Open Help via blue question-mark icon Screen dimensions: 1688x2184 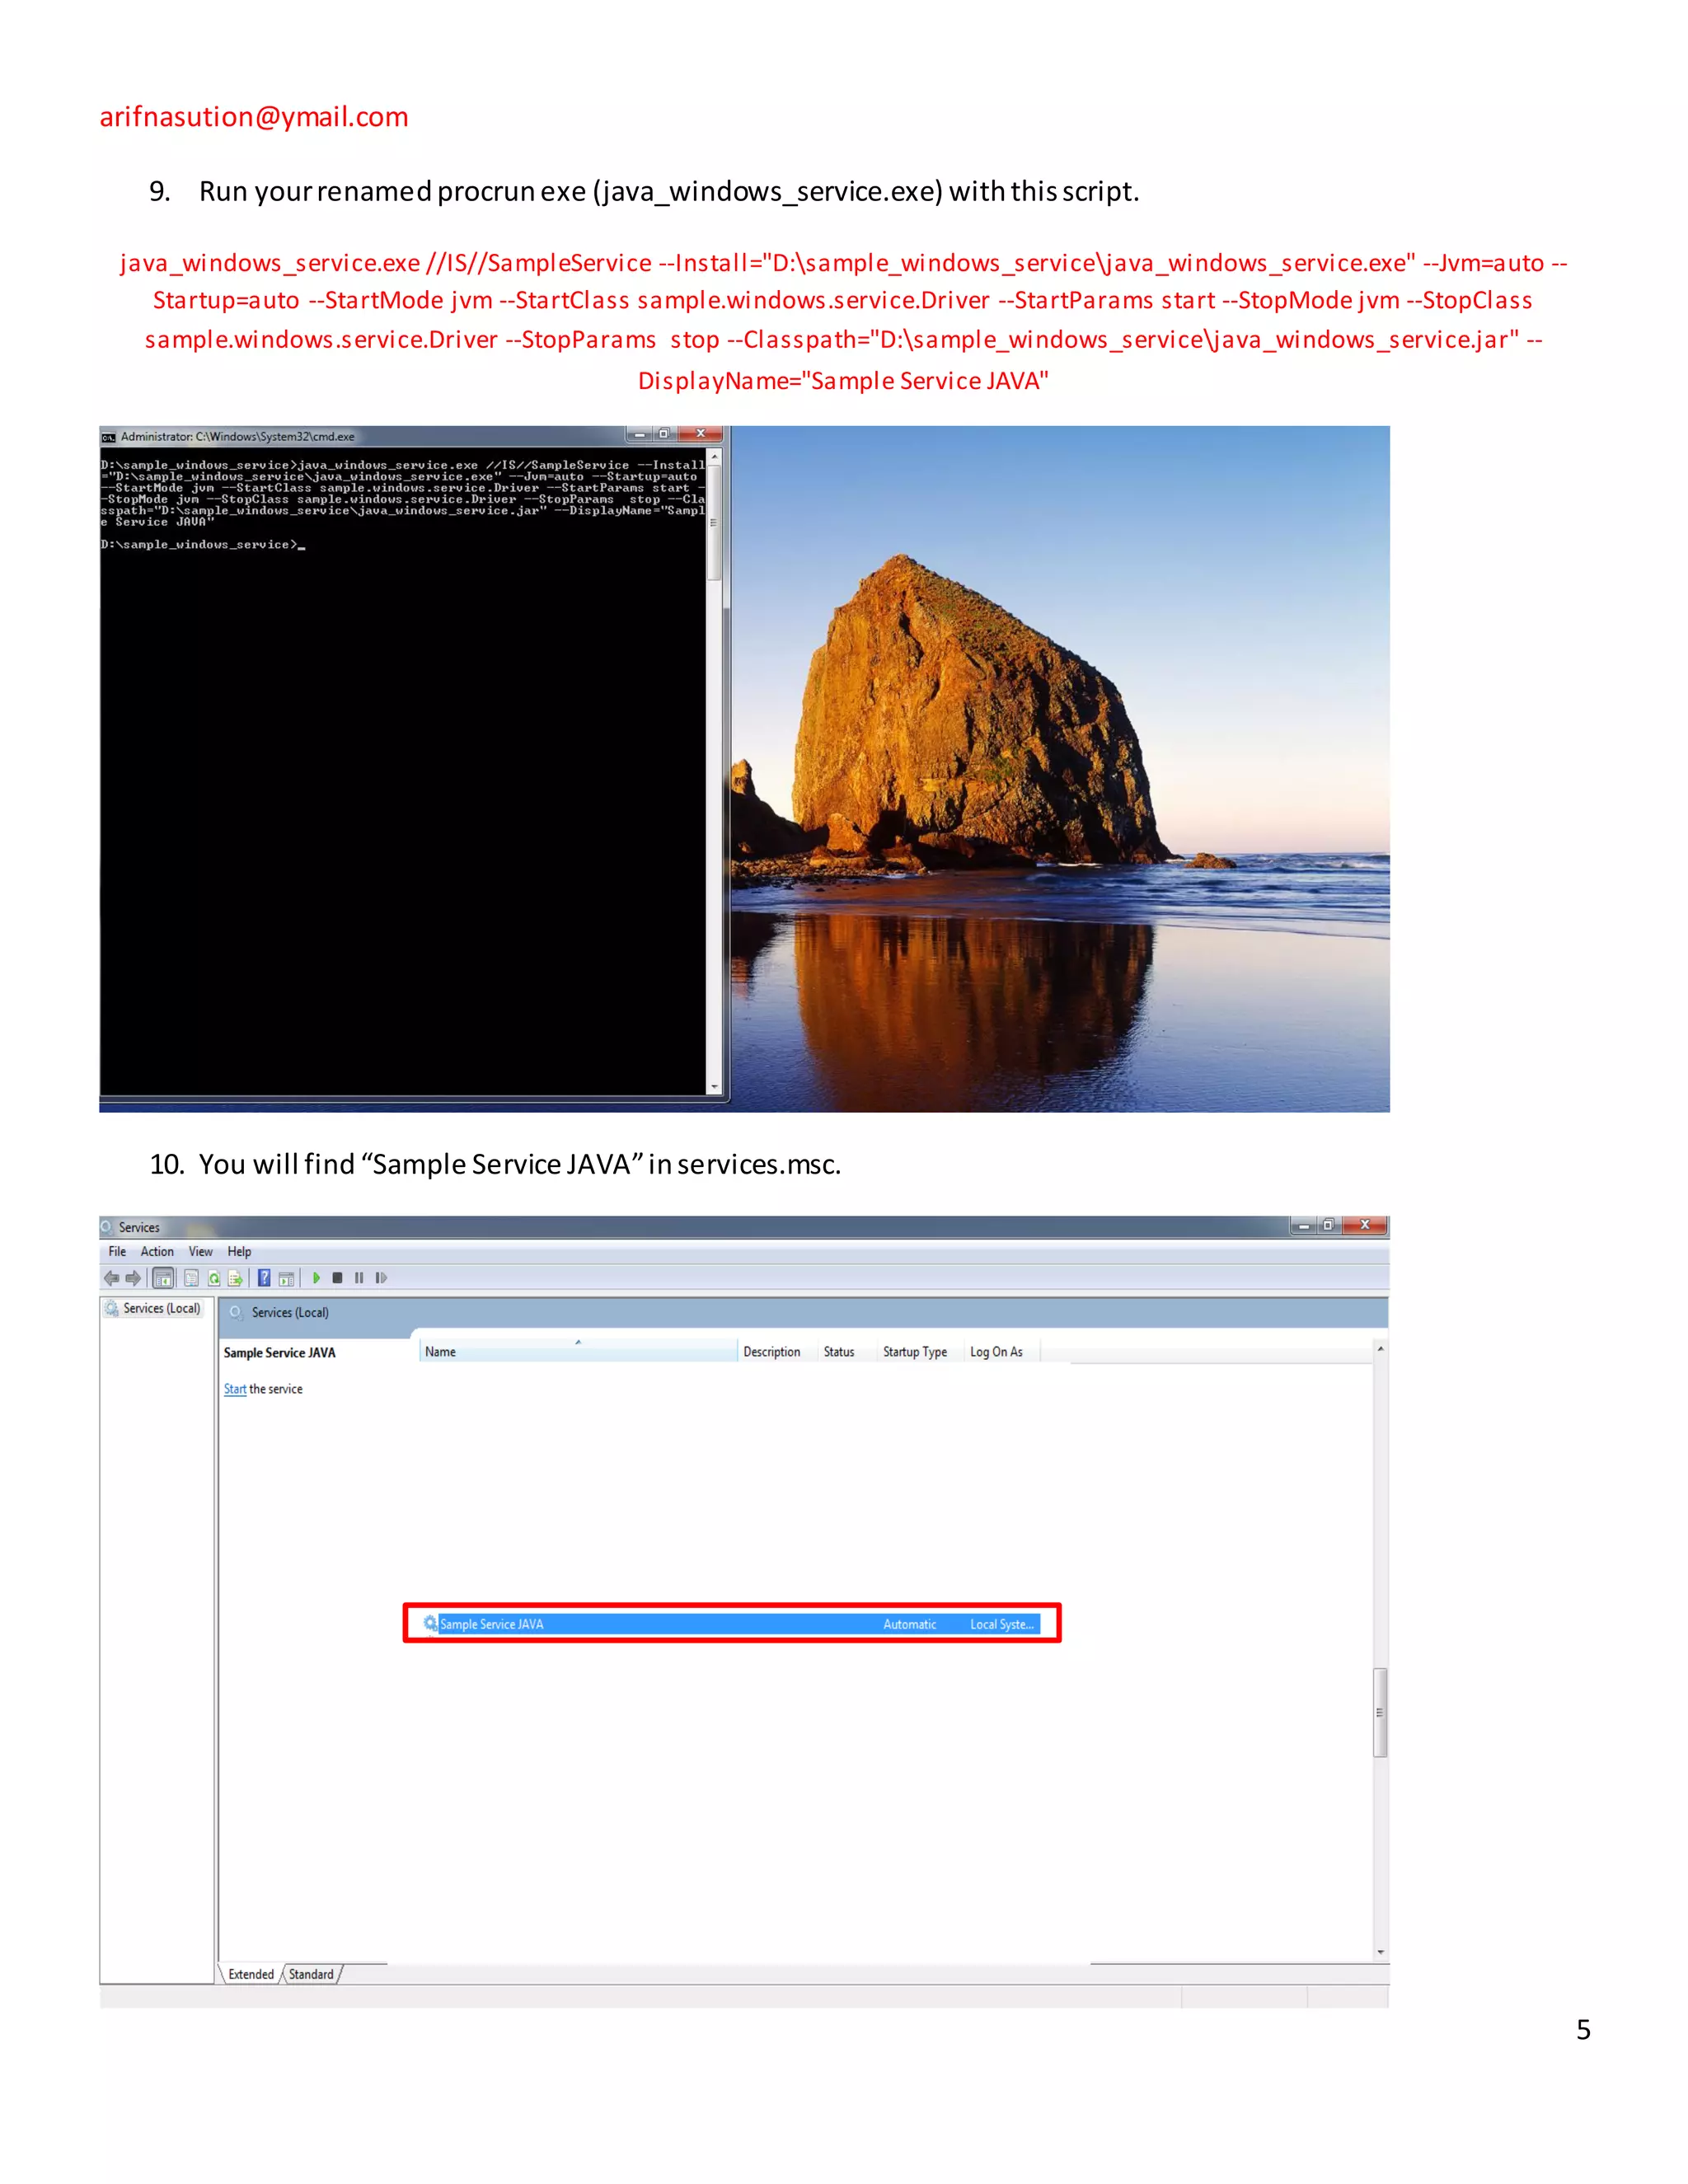click(x=264, y=1278)
